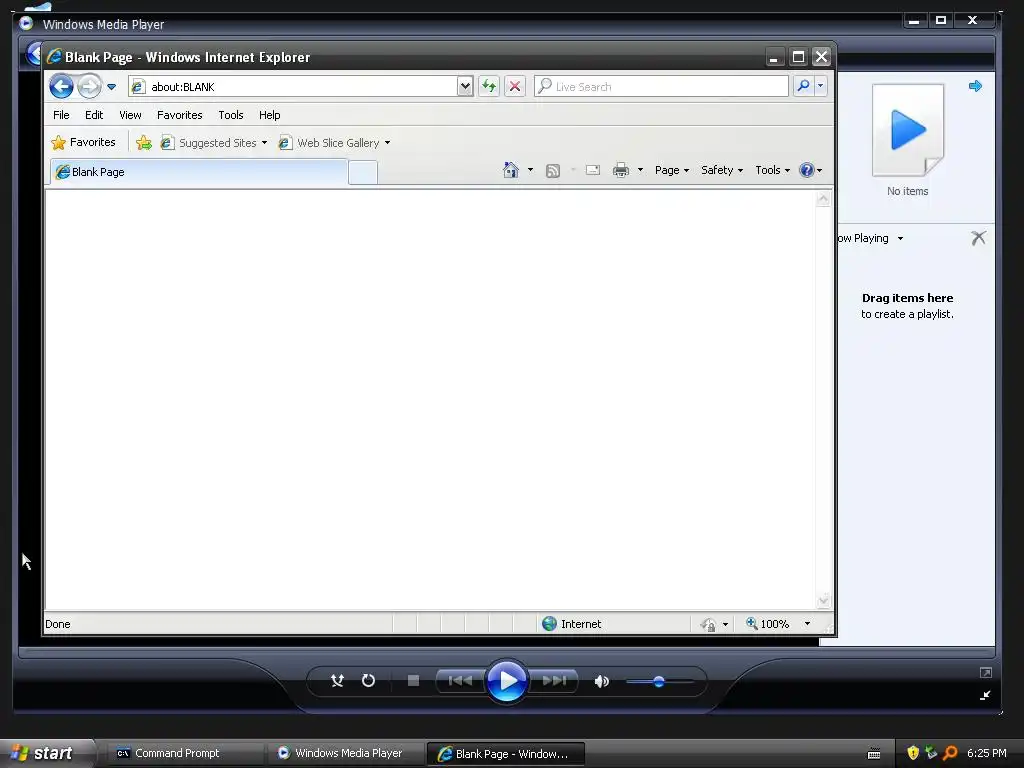Refresh the page with the green arrows

tap(488, 86)
